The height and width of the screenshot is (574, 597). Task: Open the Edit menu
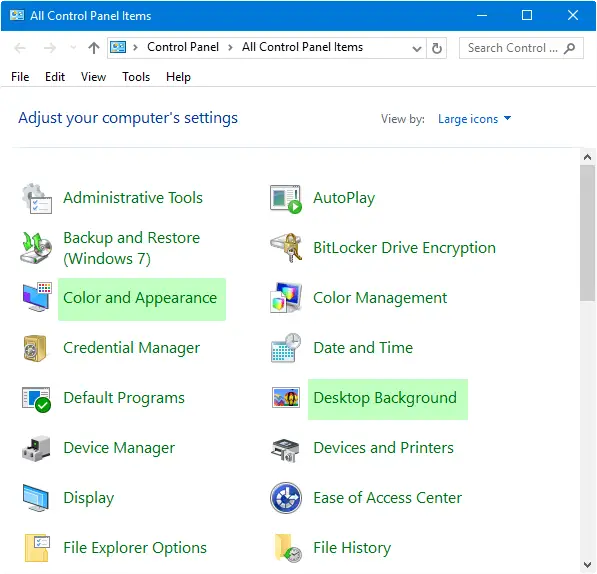[x=55, y=77]
